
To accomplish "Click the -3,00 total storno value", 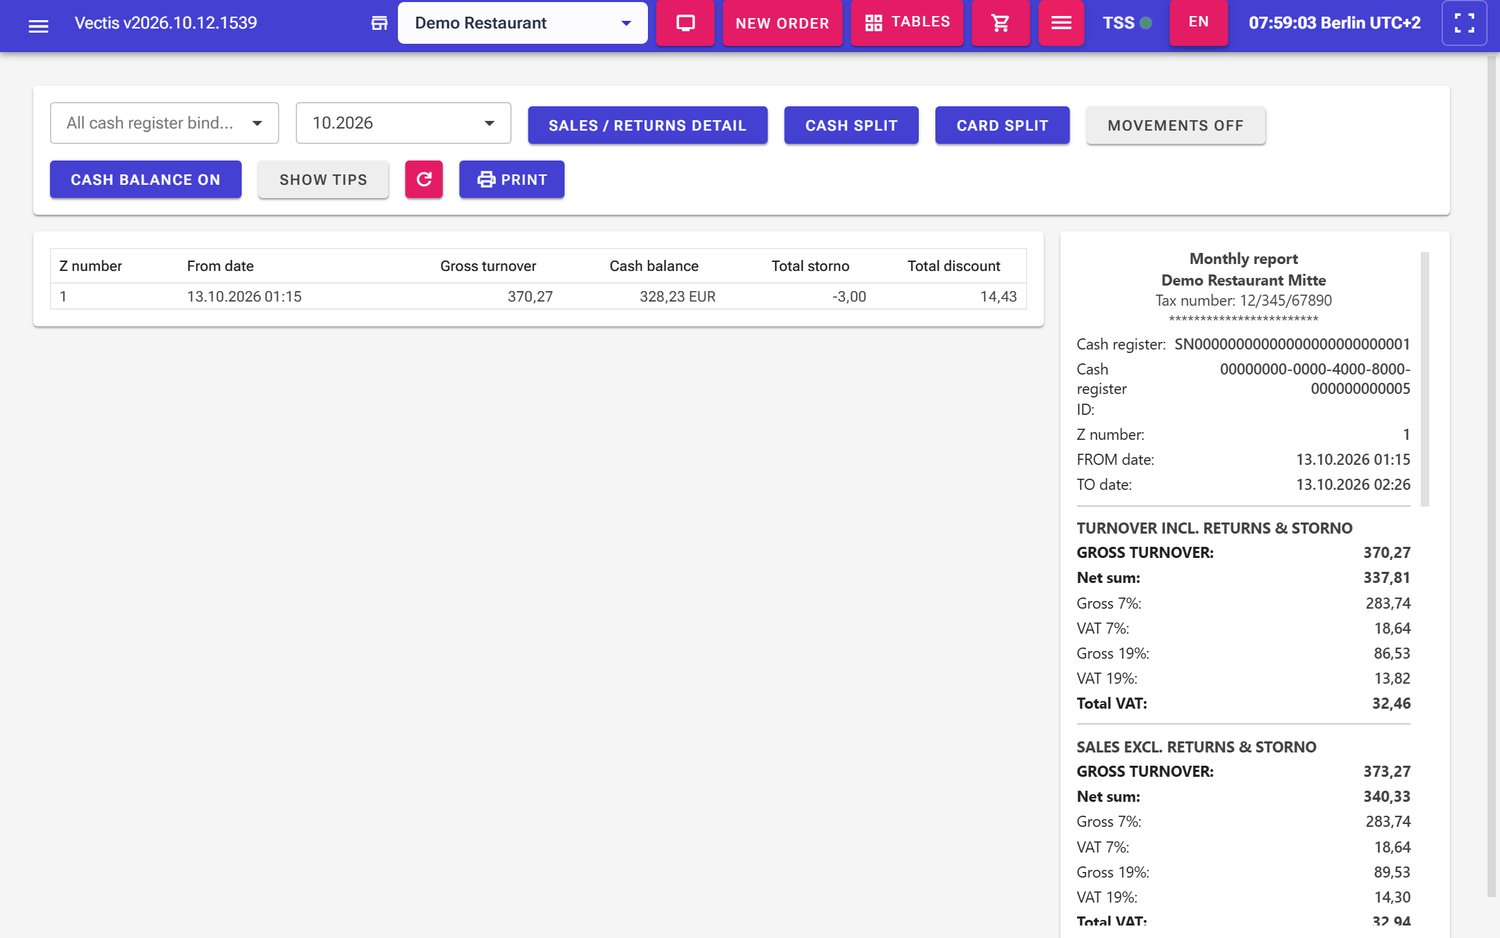I will [849, 296].
